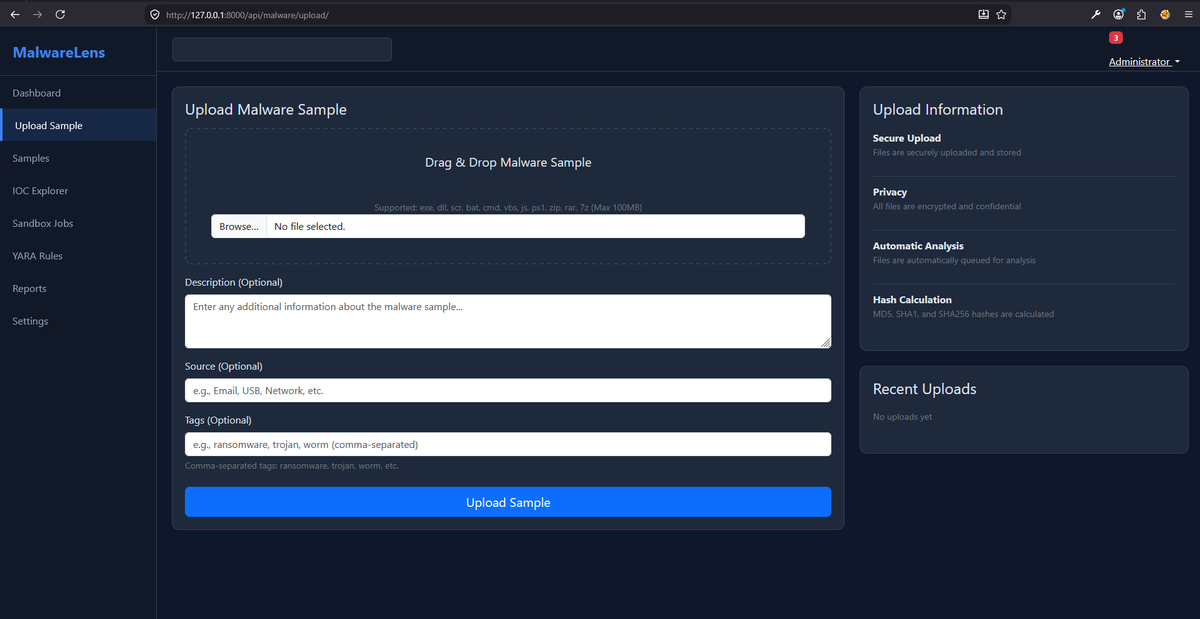Viewport: 1200px width, 619px height.
Task: Click the Source input field
Action: [x=508, y=391]
